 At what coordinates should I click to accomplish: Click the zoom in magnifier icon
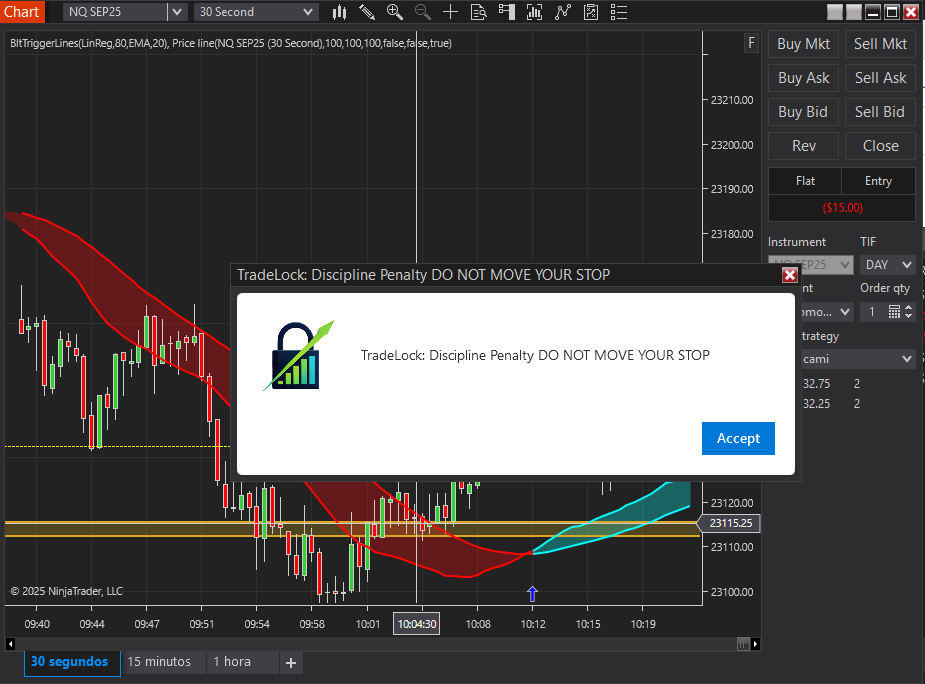click(x=395, y=12)
